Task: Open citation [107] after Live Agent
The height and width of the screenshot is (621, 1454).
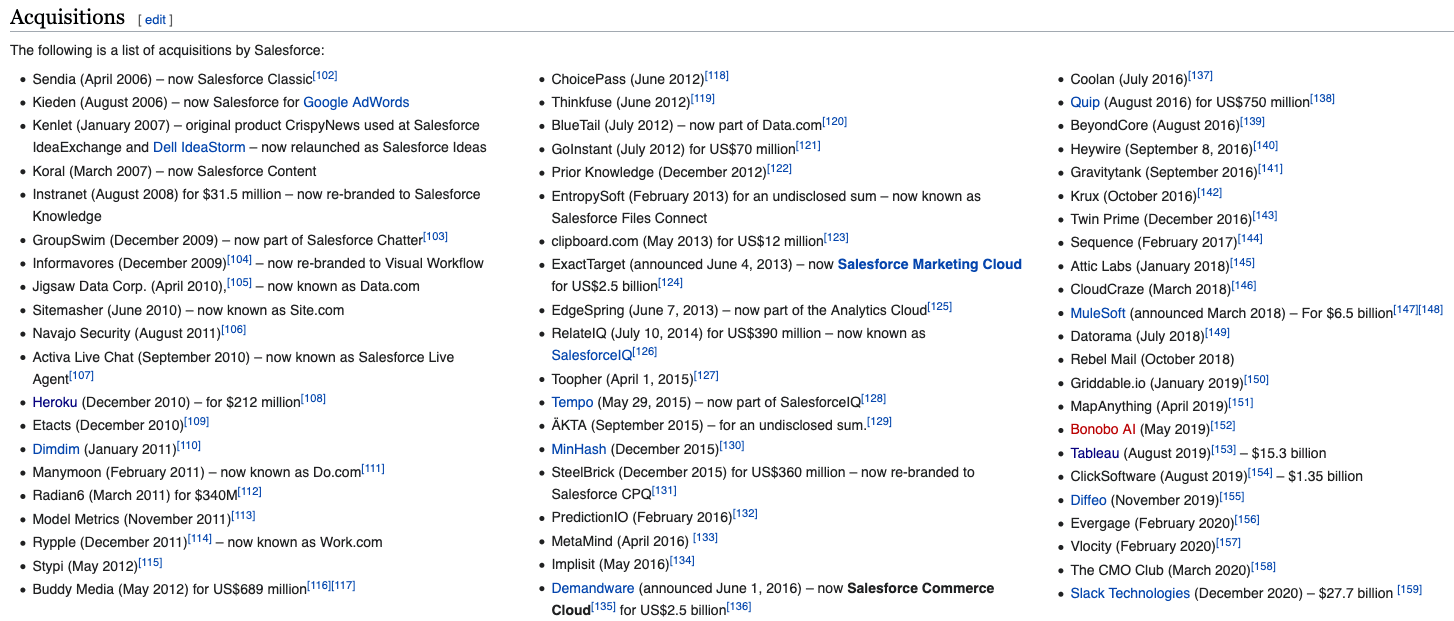Action: (x=81, y=375)
